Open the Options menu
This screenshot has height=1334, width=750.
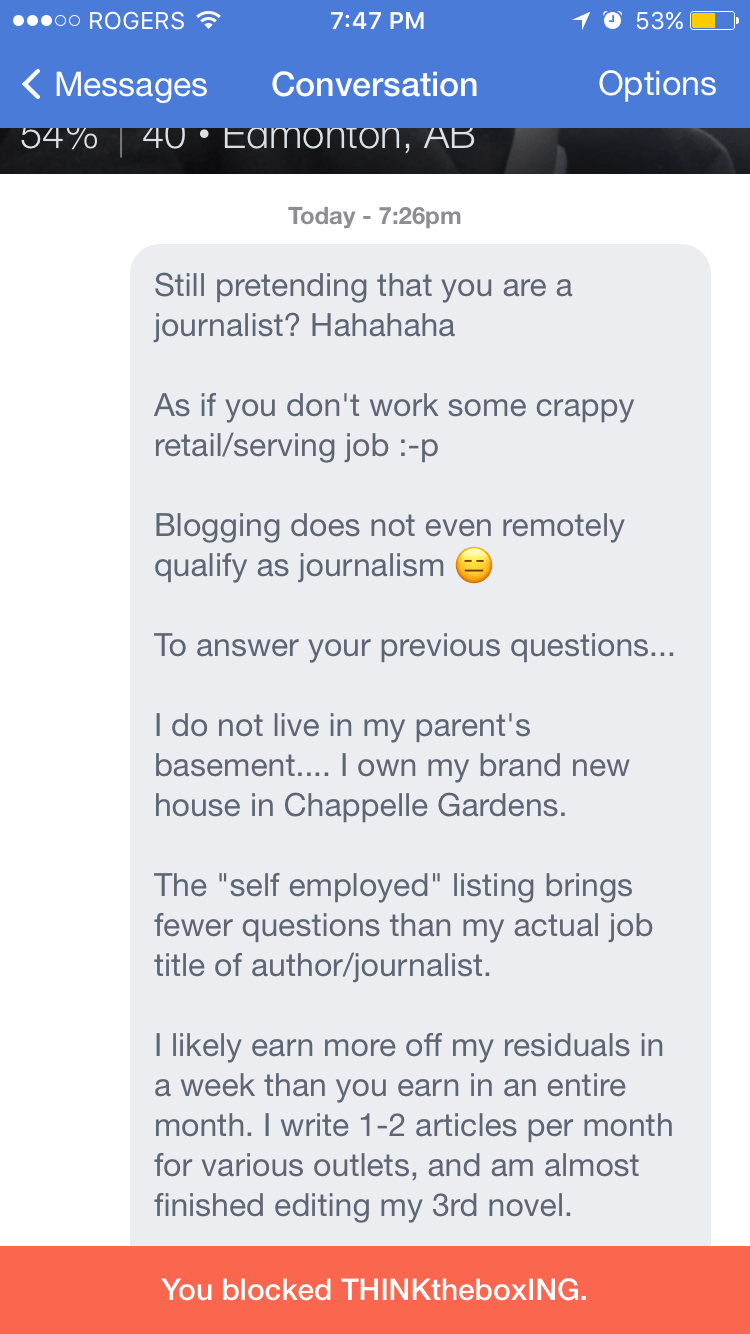(657, 84)
